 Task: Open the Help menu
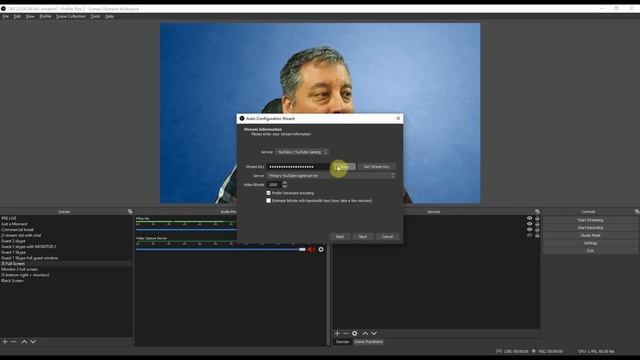click(x=109, y=16)
